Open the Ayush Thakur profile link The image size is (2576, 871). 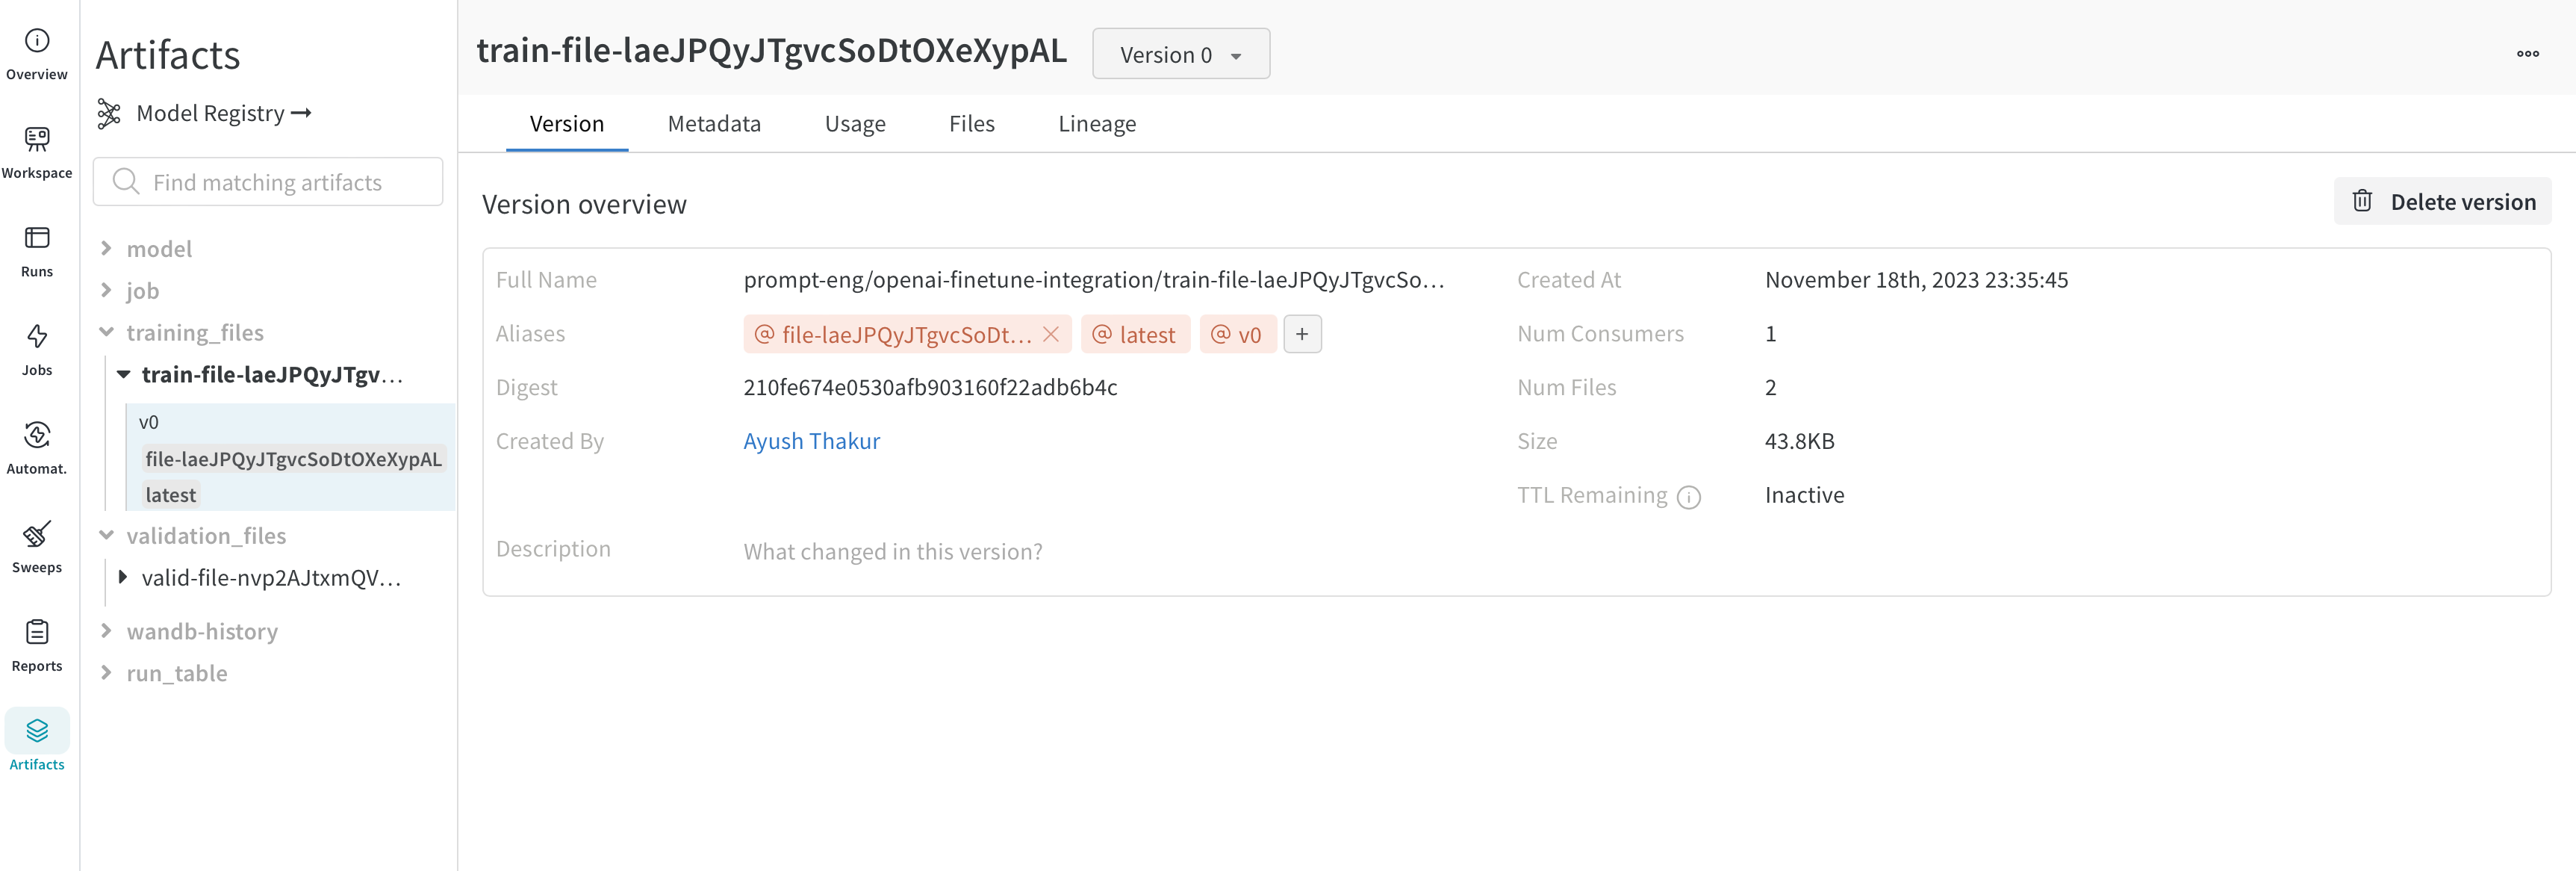[811, 441]
